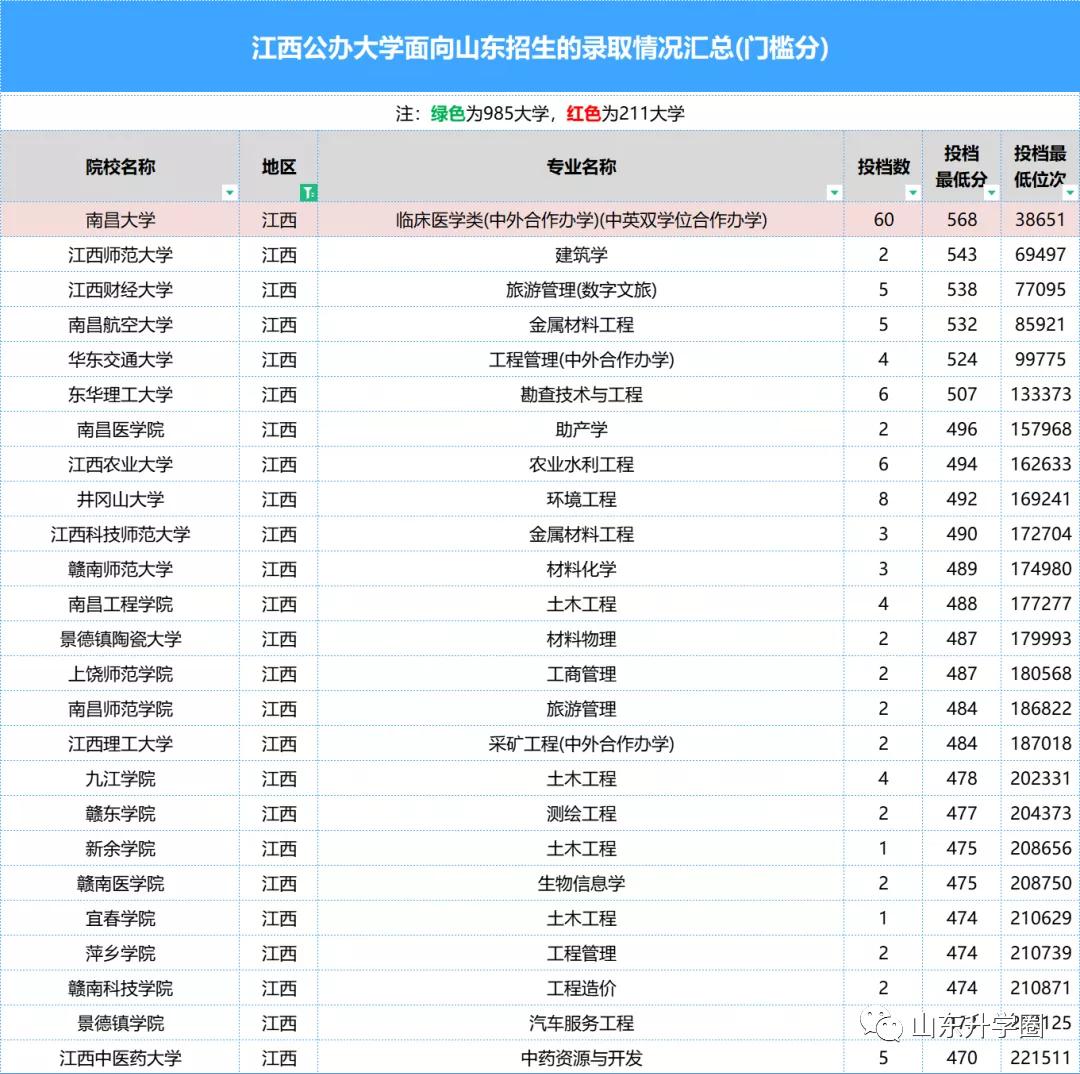1080x1074 pixels.
Task: Click the 地区 column header
Action: (278, 167)
